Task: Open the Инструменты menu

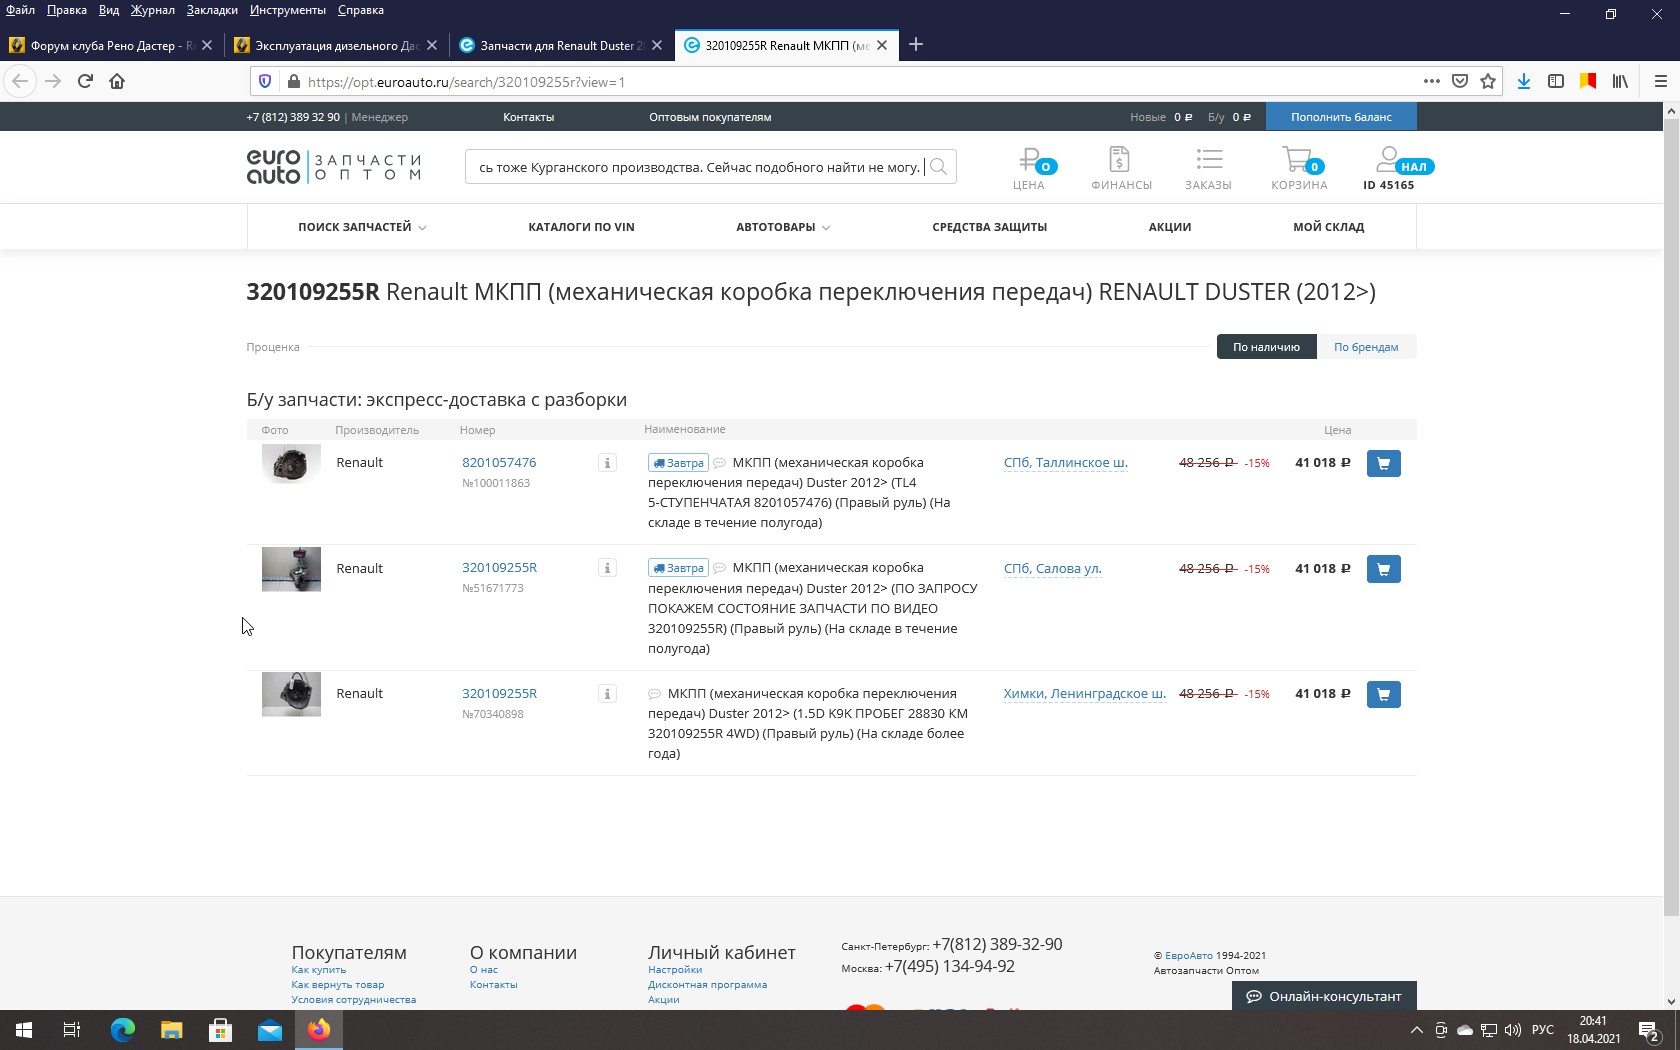Action: point(288,10)
